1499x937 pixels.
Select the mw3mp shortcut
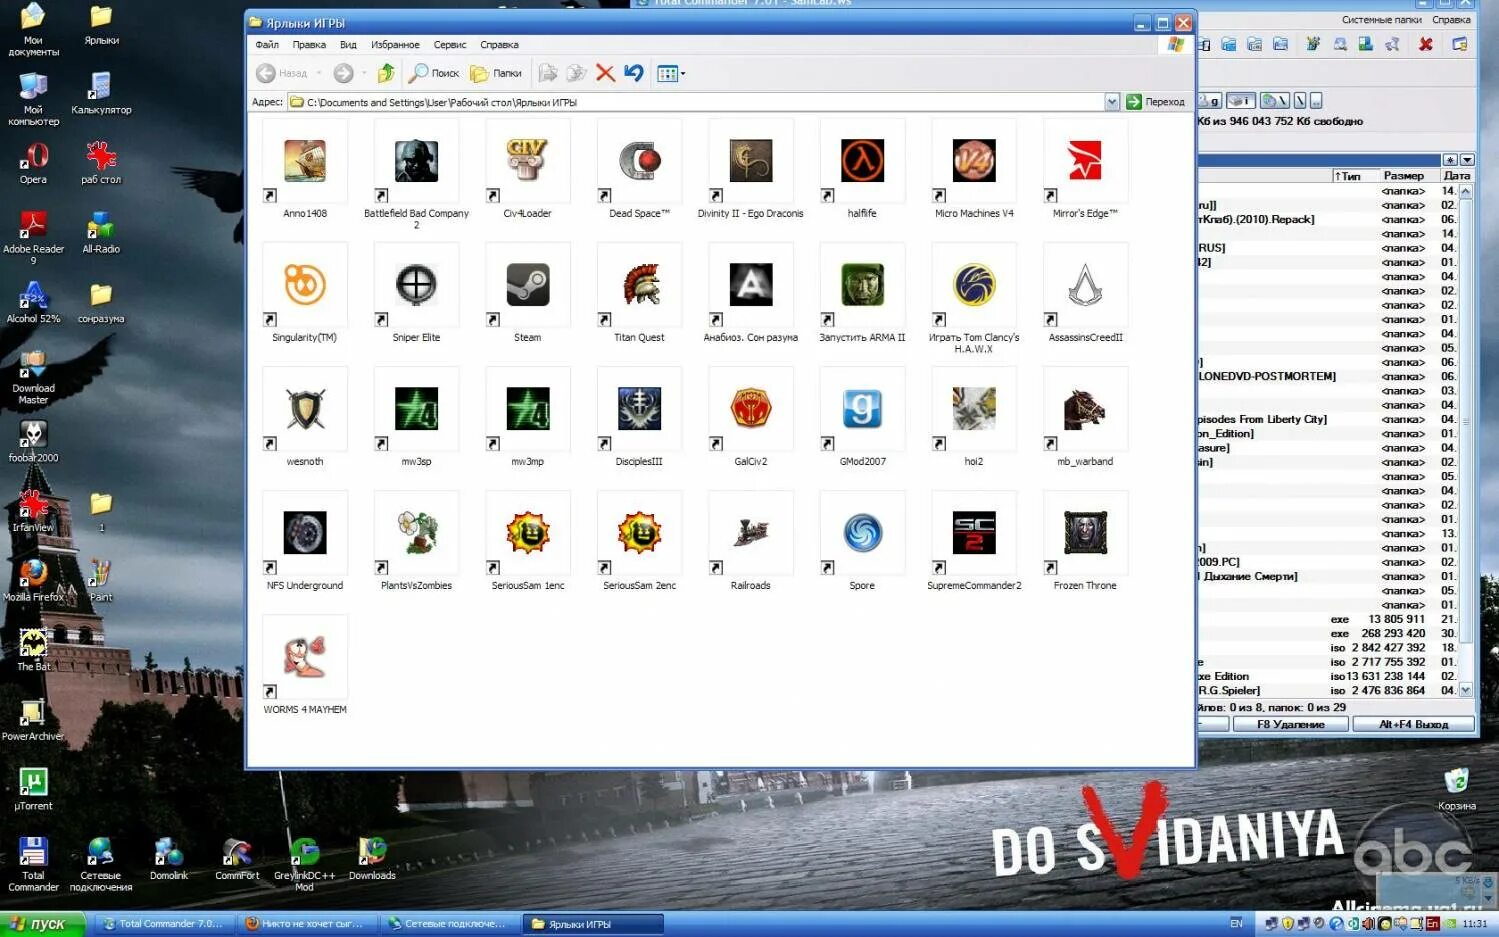(527, 409)
